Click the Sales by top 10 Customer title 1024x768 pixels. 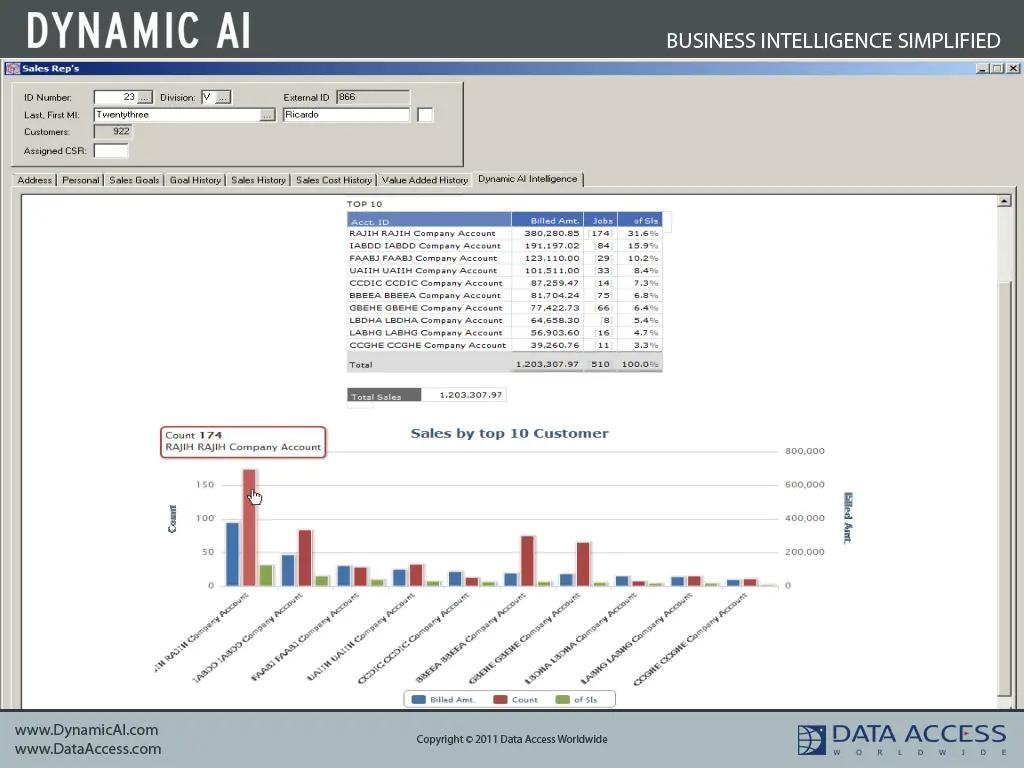pos(509,433)
